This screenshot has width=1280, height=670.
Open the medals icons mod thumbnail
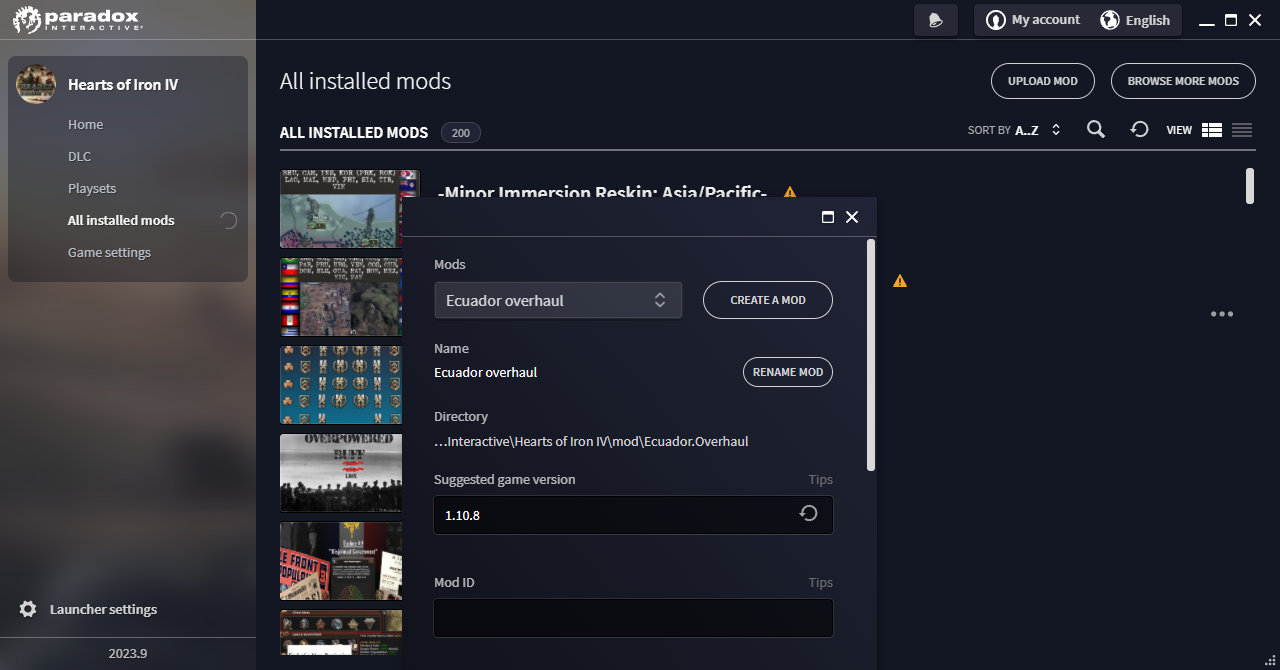click(x=341, y=385)
